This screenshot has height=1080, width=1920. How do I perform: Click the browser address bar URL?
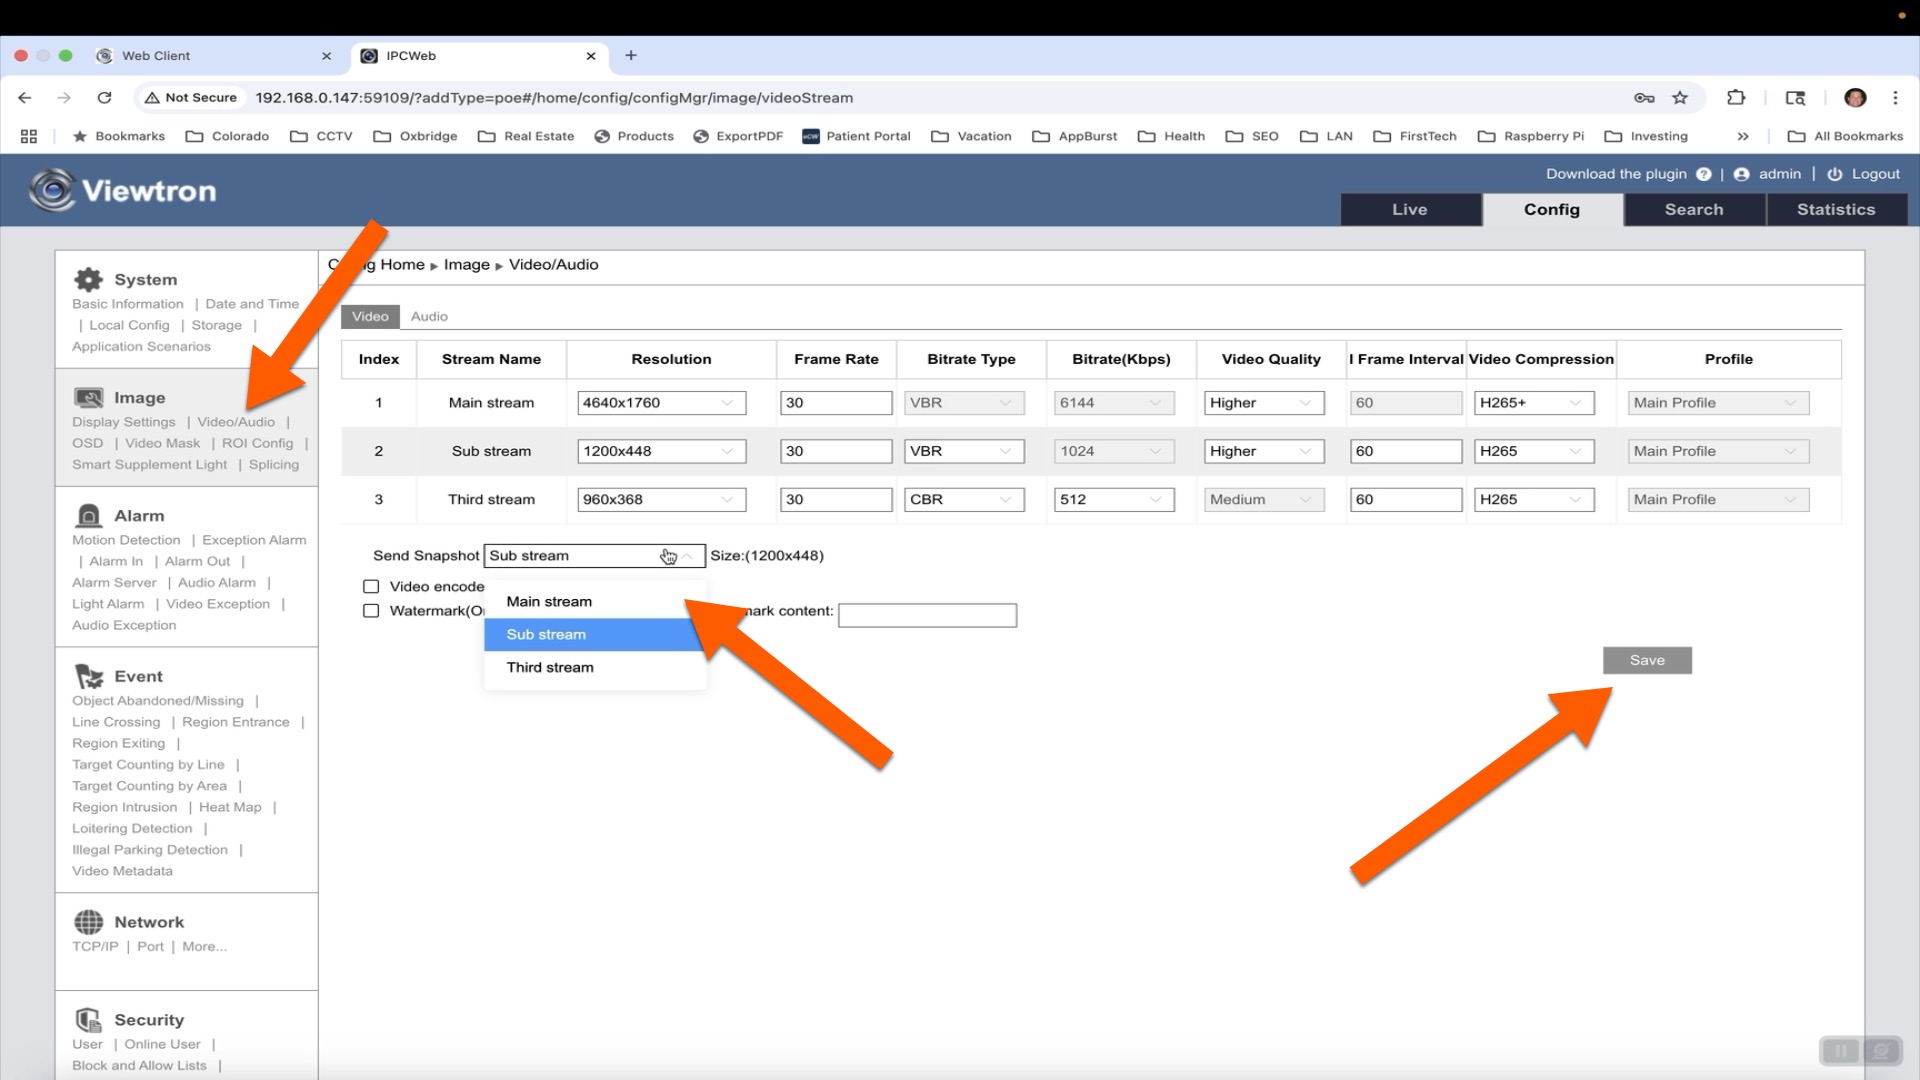click(554, 97)
